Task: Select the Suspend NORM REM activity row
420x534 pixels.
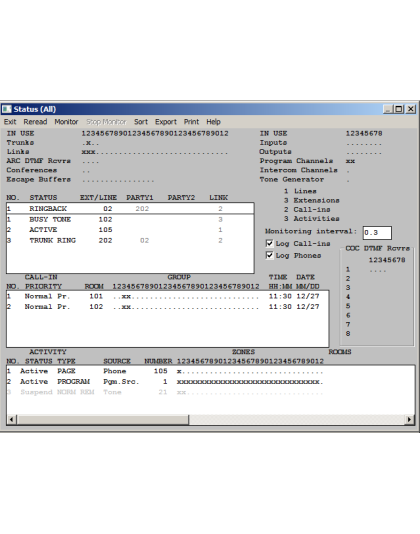Action: click(x=210, y=392)
